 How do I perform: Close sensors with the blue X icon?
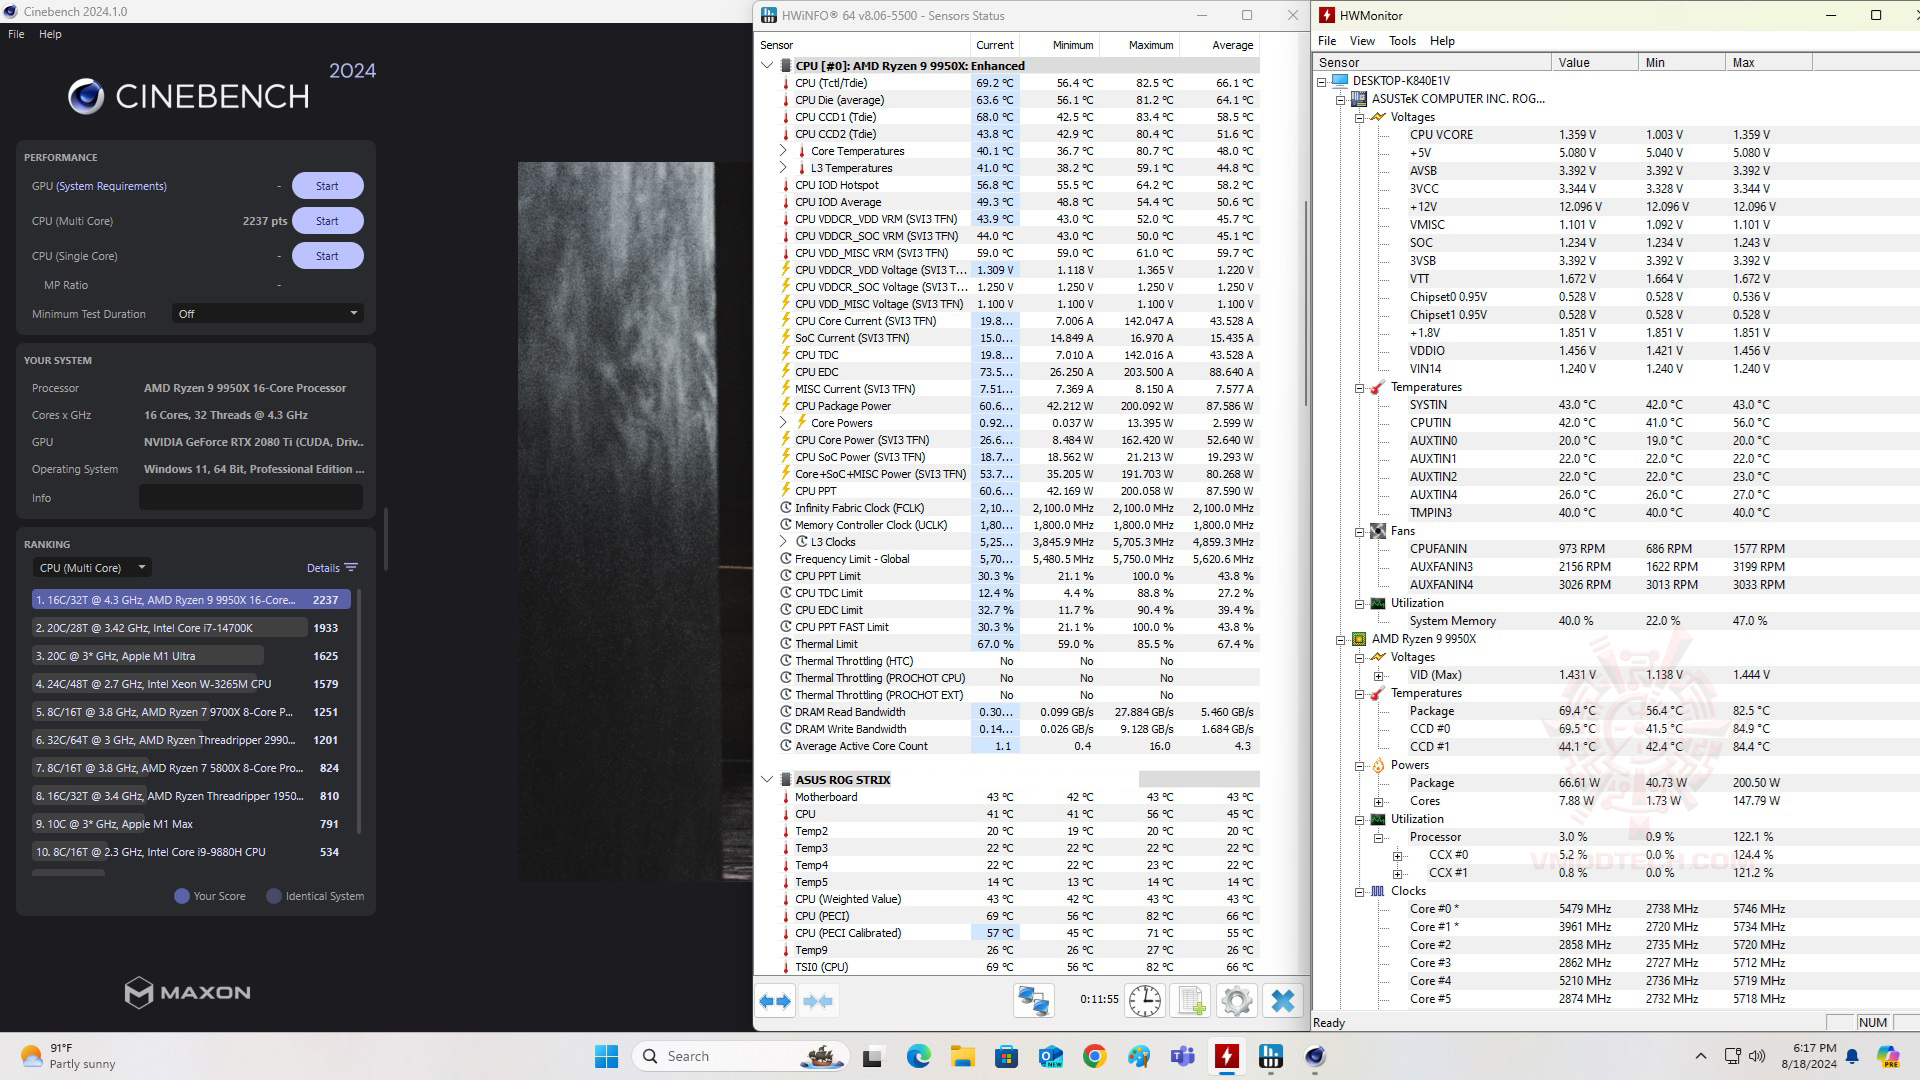point(1283,1001)
